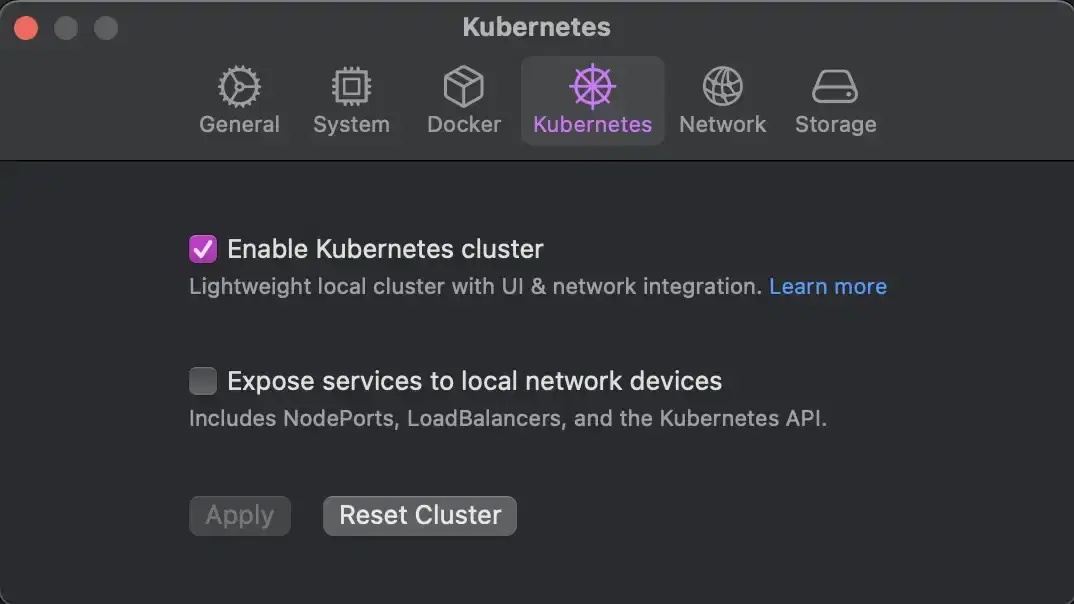The image size is (1074, 604).
Task: Click the Lightweight local cluster description text
Action: 475,286
